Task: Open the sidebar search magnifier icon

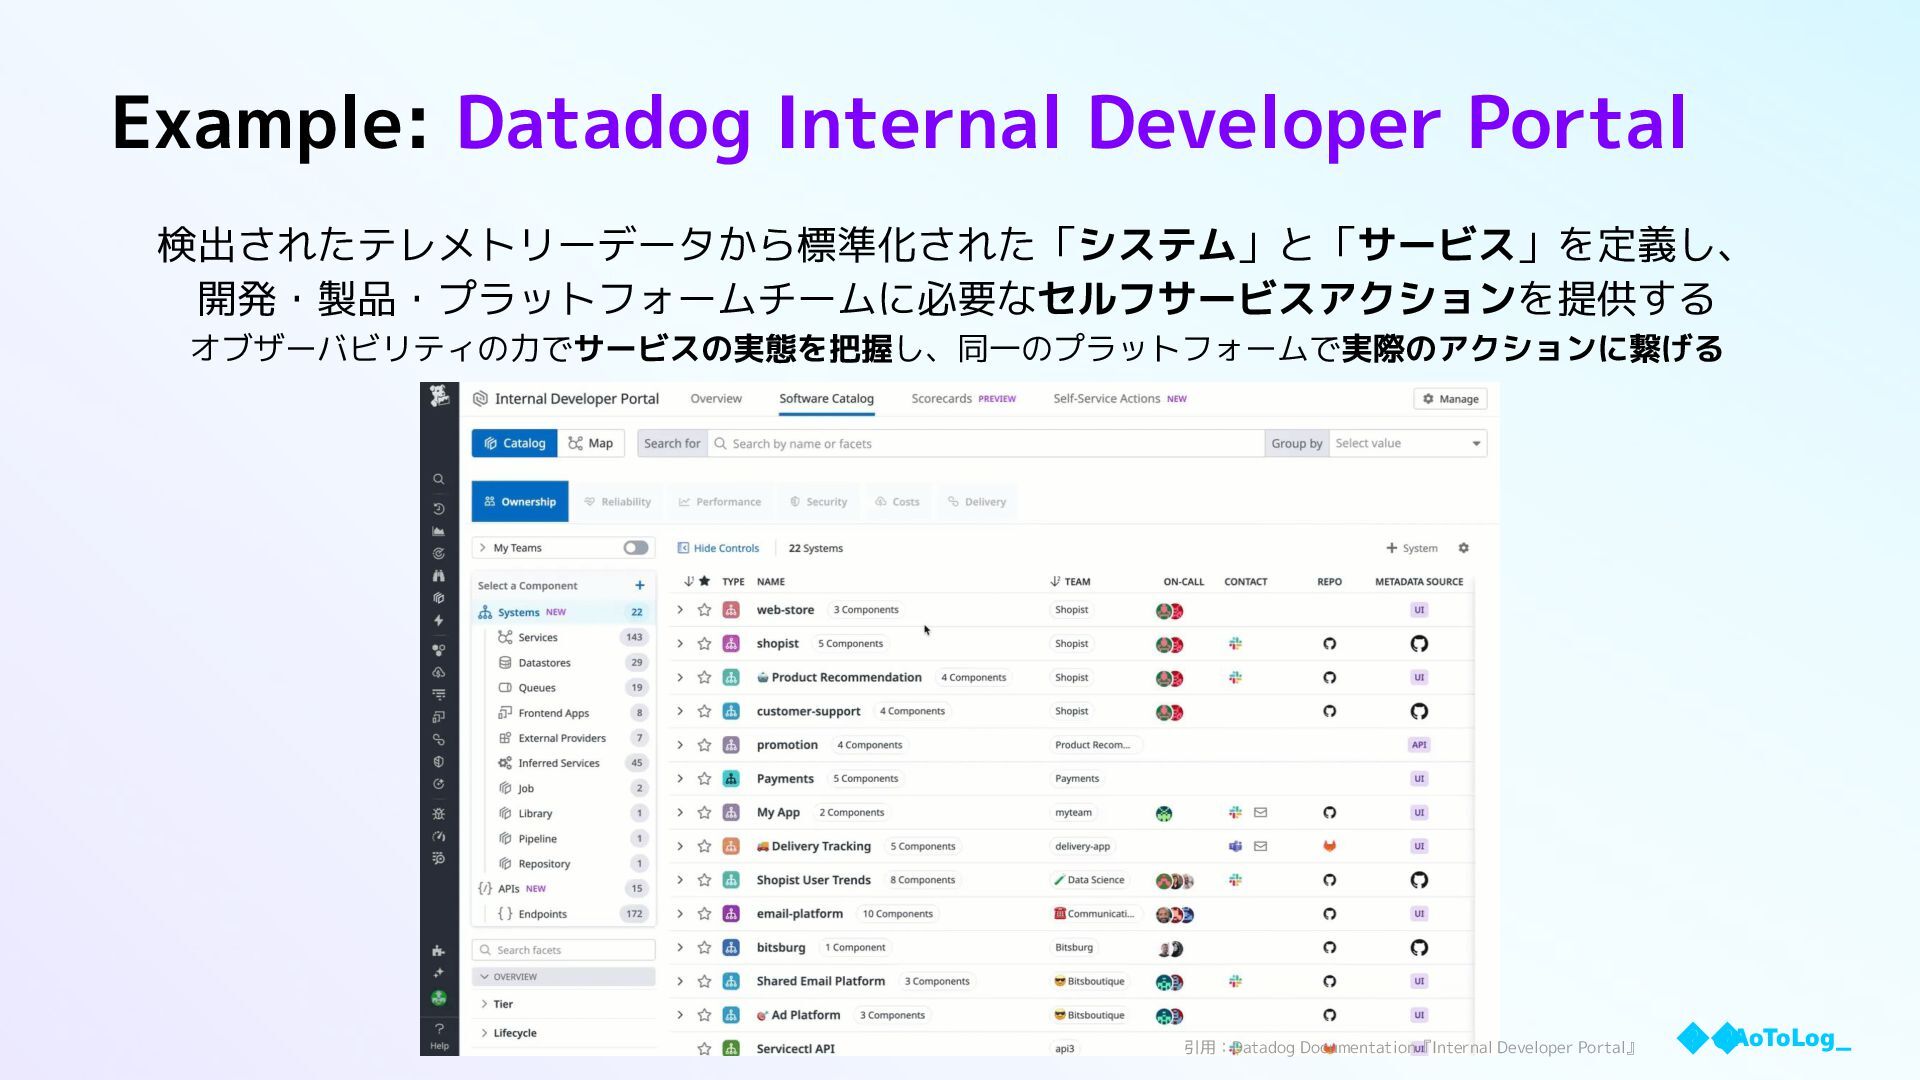Action: tap(438, 479)
